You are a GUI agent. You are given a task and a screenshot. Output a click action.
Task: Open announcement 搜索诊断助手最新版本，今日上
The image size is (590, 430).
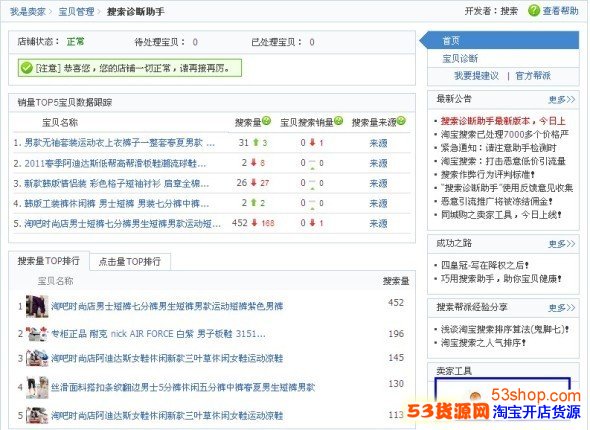(x=503, y=121)
